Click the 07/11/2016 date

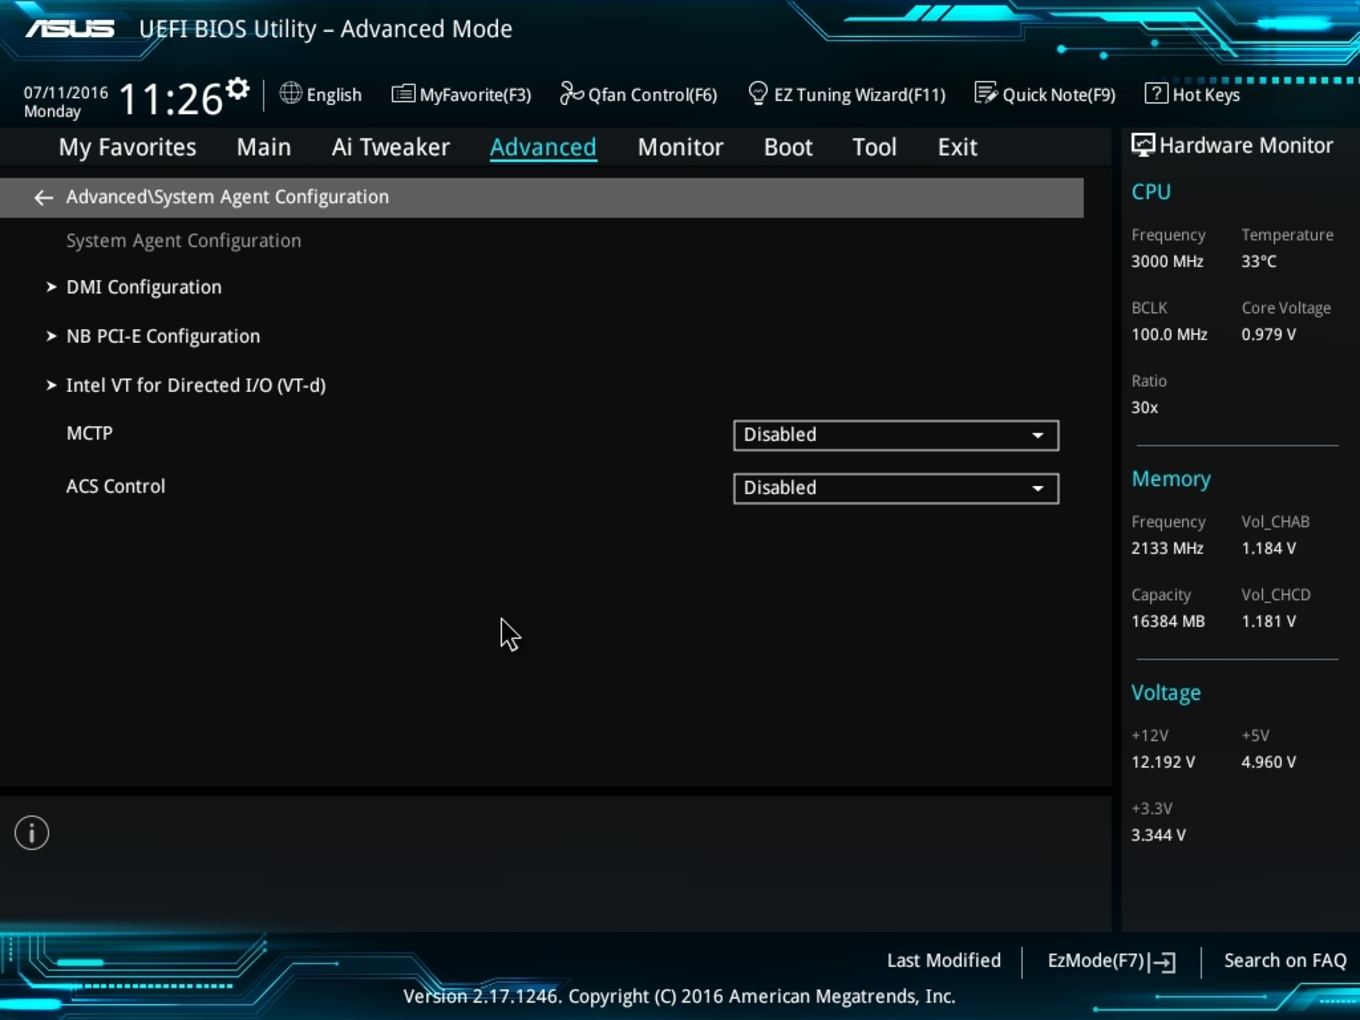66,92
